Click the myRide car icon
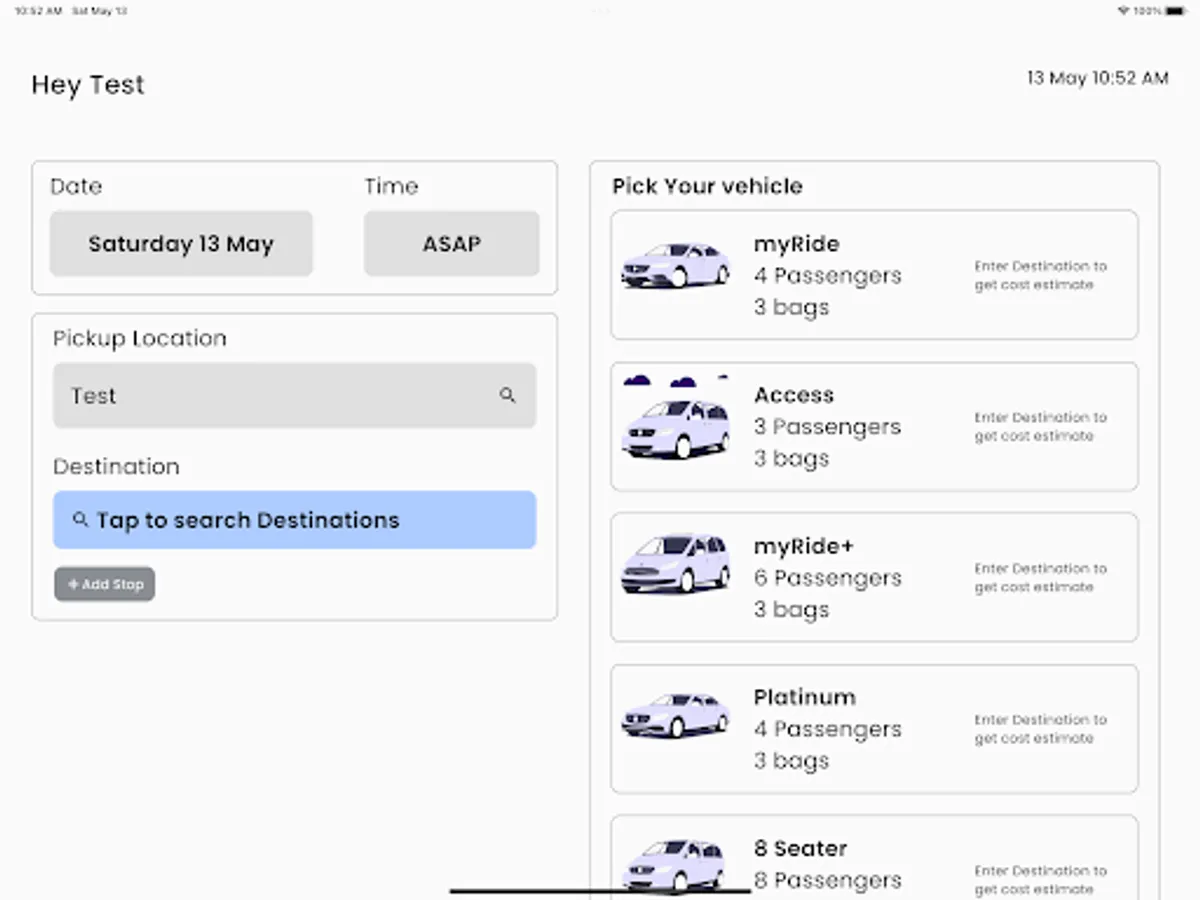1200x900 pixels. [675, 266]
